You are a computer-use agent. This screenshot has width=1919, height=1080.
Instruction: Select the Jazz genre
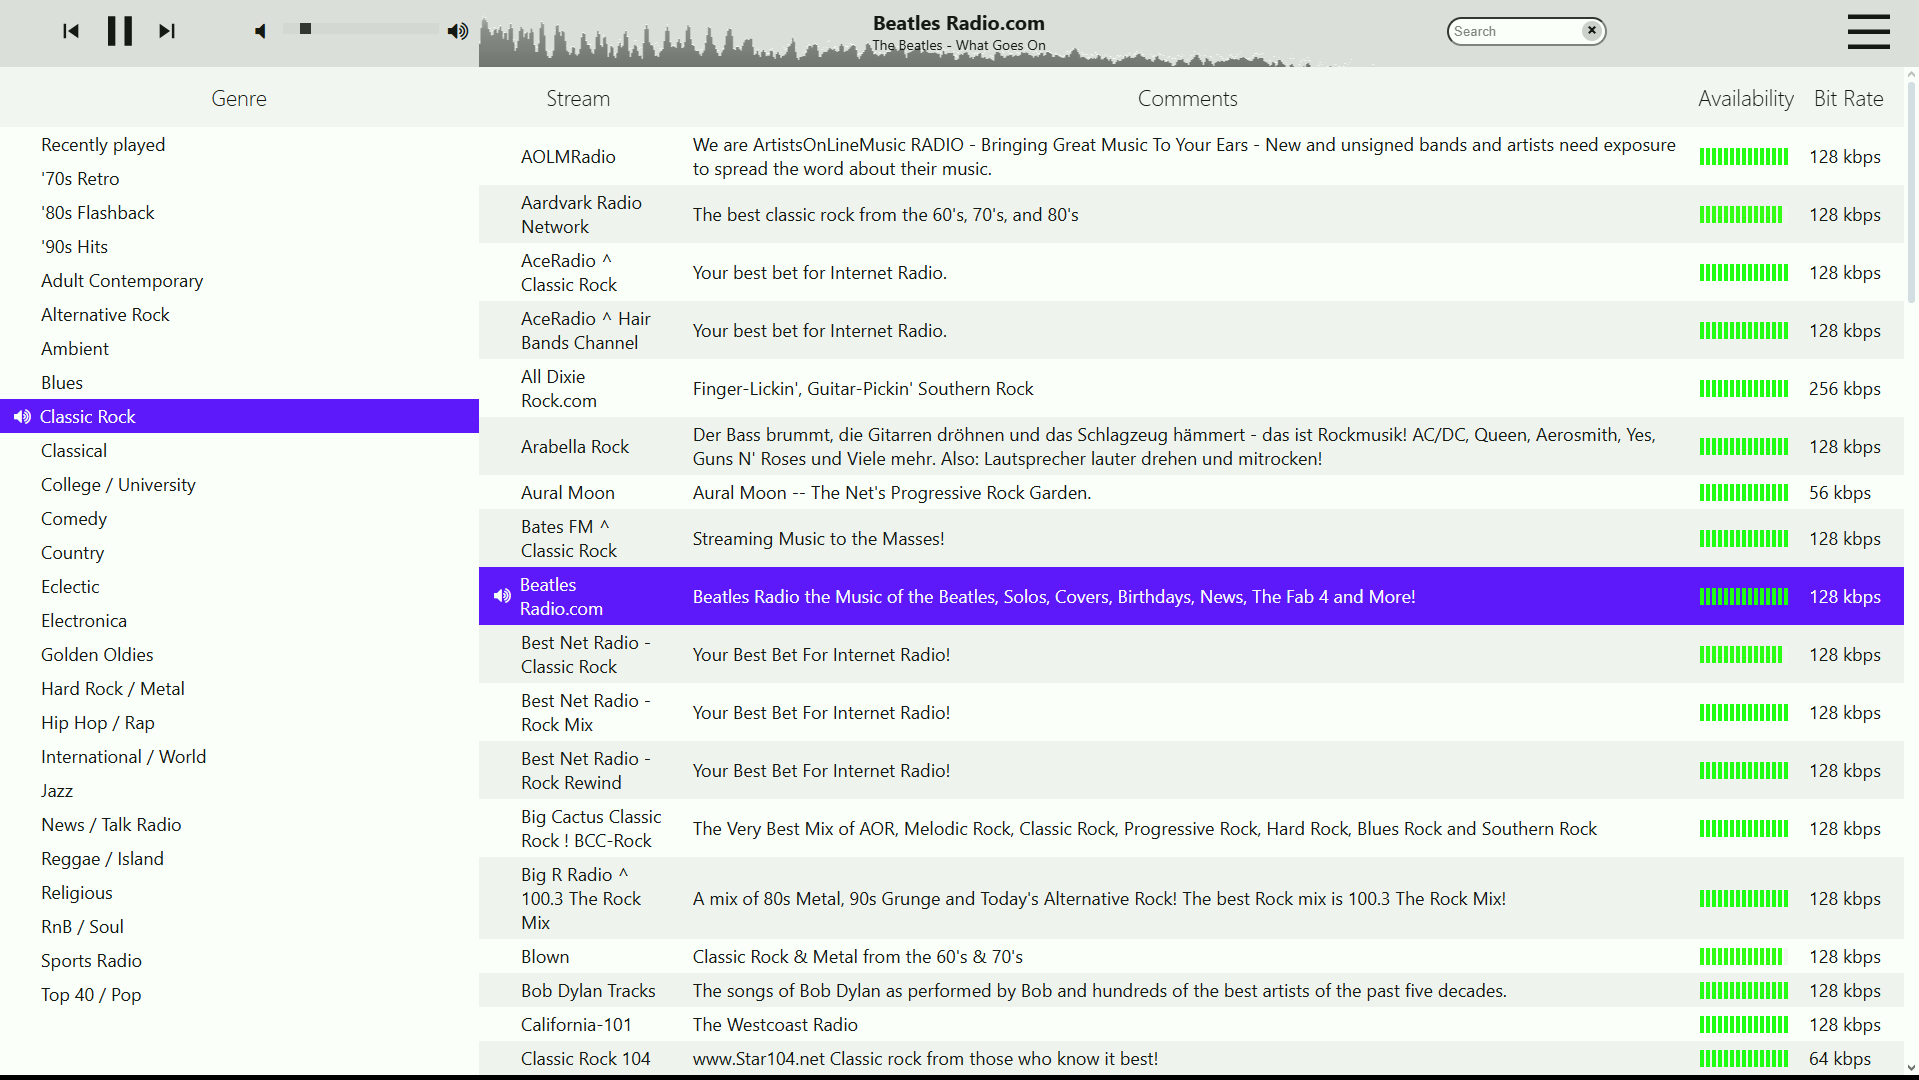coord(57,790)
